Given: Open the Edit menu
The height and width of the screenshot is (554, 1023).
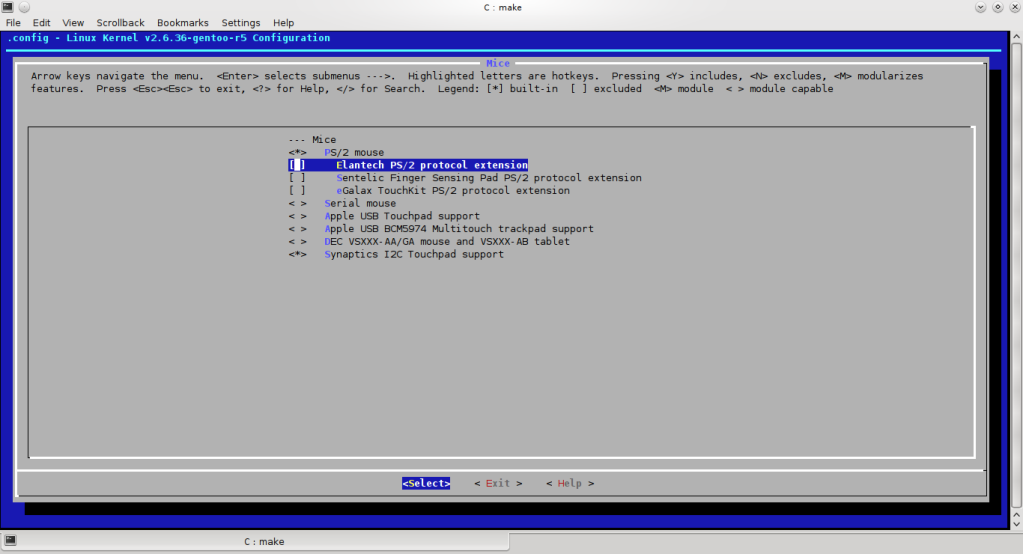Looking at the screenshot, I should click(x=41, y=23).
